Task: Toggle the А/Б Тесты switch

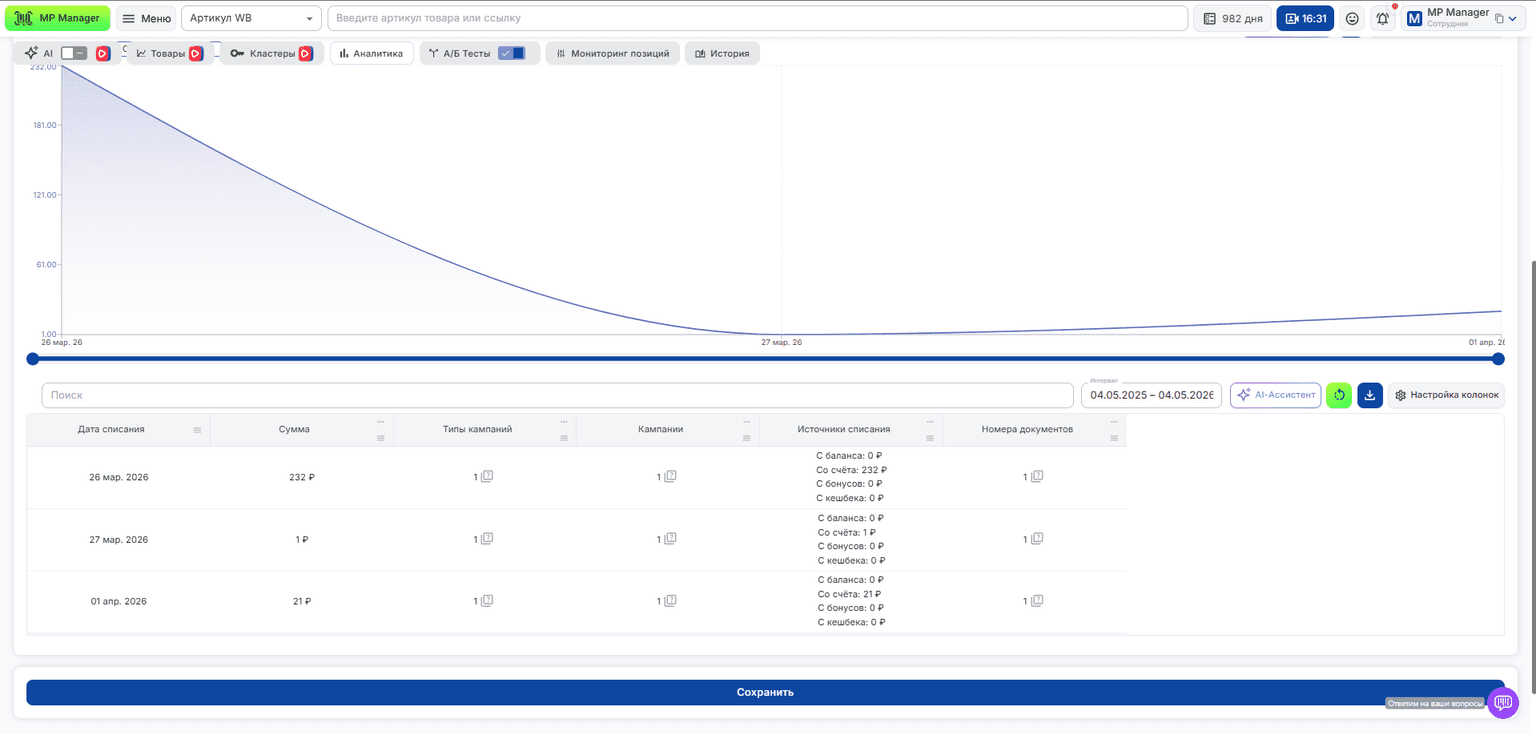Action: coord(511,53)
